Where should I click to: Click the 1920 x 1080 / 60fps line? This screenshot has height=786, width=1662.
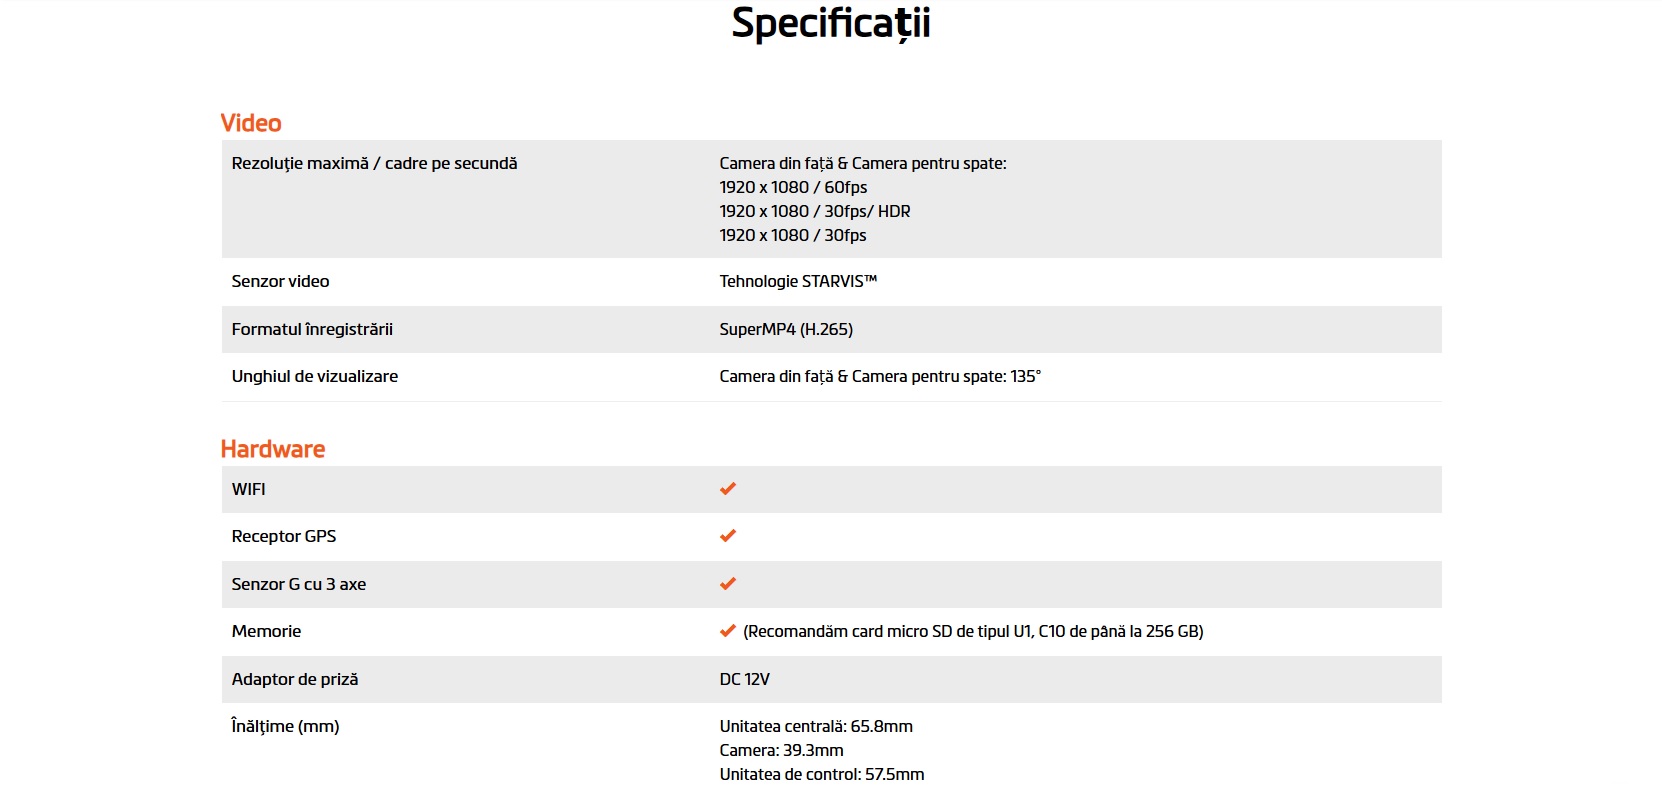[793, 187]
